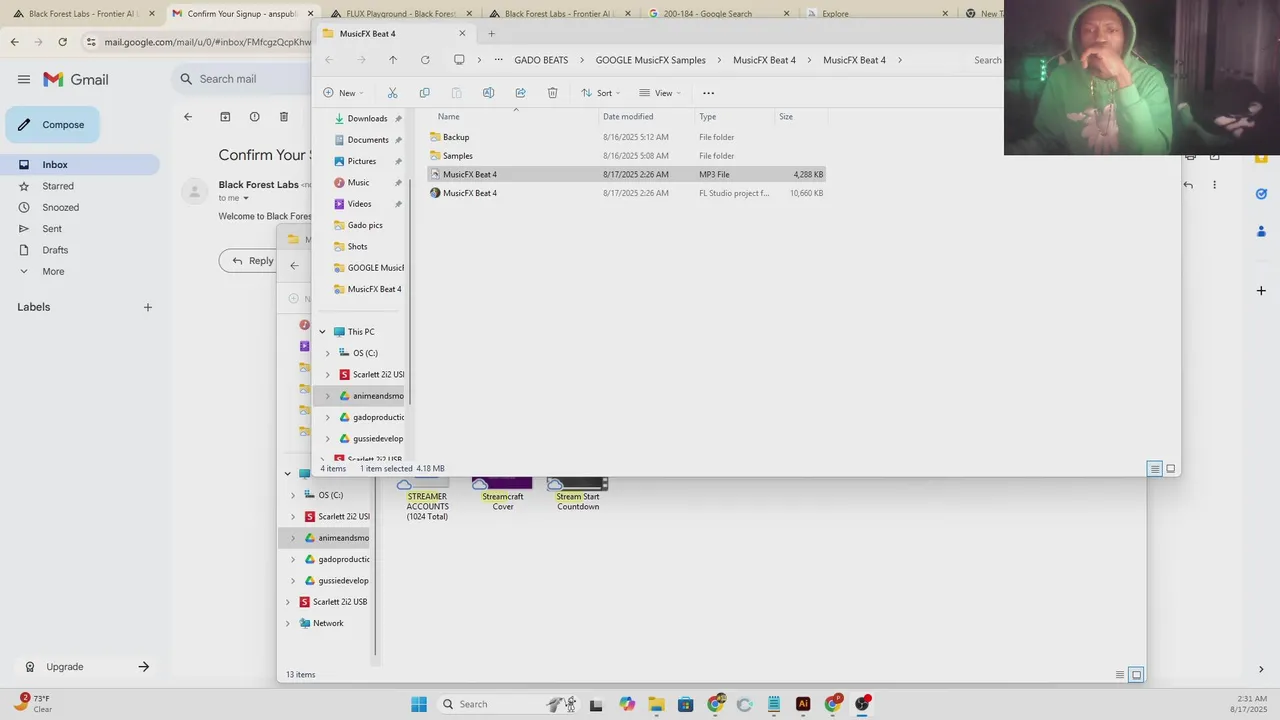
Task: Open Notepad from the taskbar
Action: (x=774, y=704)
